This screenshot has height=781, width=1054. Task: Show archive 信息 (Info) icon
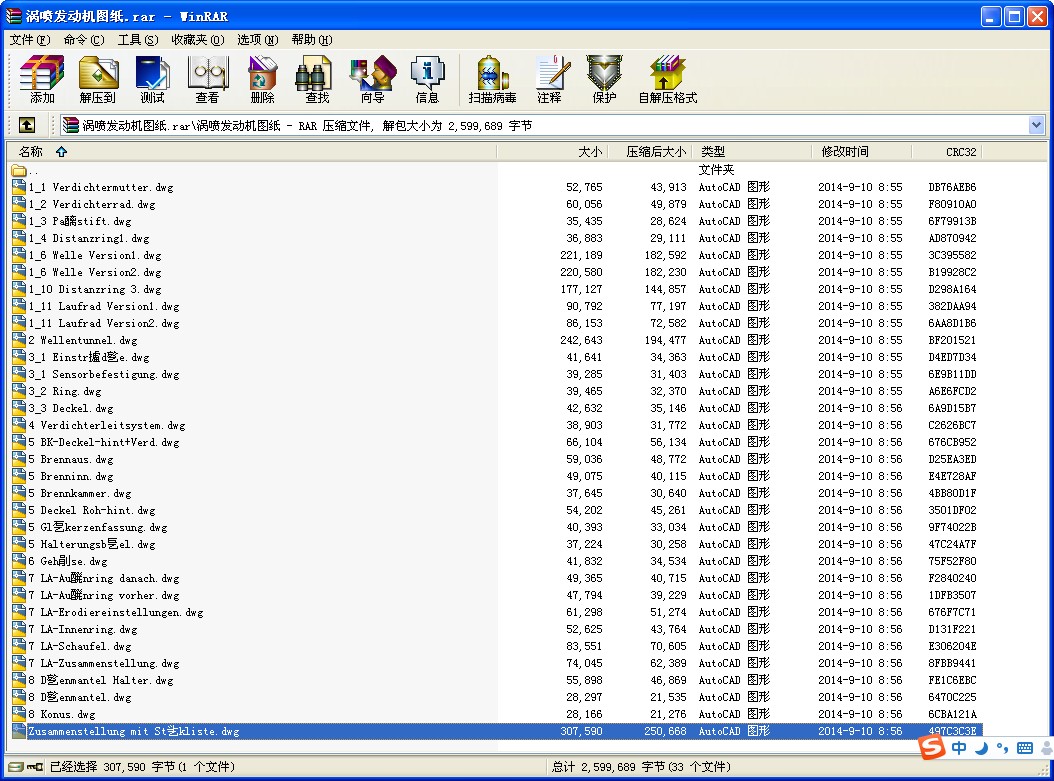427,80
